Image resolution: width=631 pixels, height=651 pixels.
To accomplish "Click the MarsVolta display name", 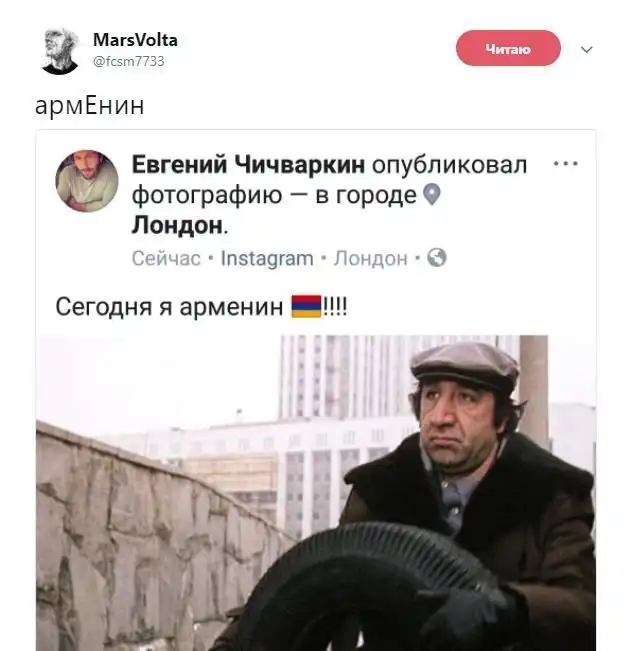I will [135, 40].
